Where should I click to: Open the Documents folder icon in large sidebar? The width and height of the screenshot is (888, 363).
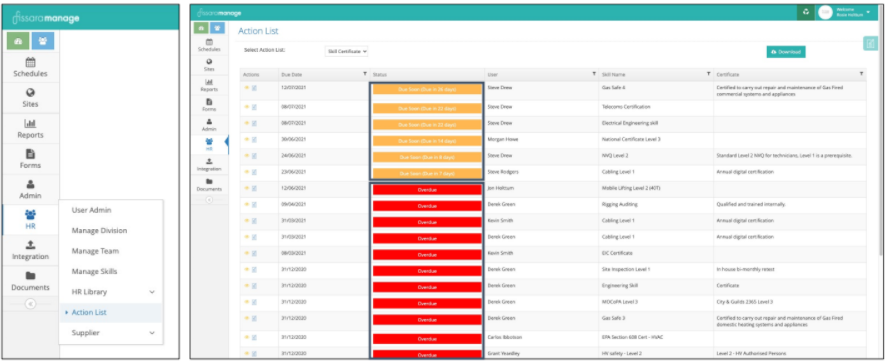point(31,276)
